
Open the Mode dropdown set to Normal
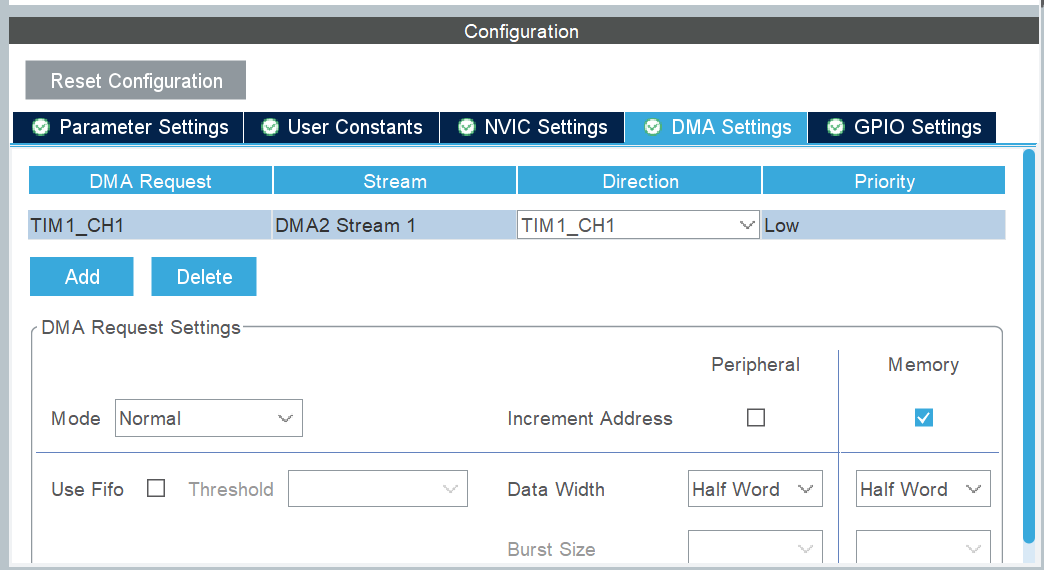(x=208, y=418)
